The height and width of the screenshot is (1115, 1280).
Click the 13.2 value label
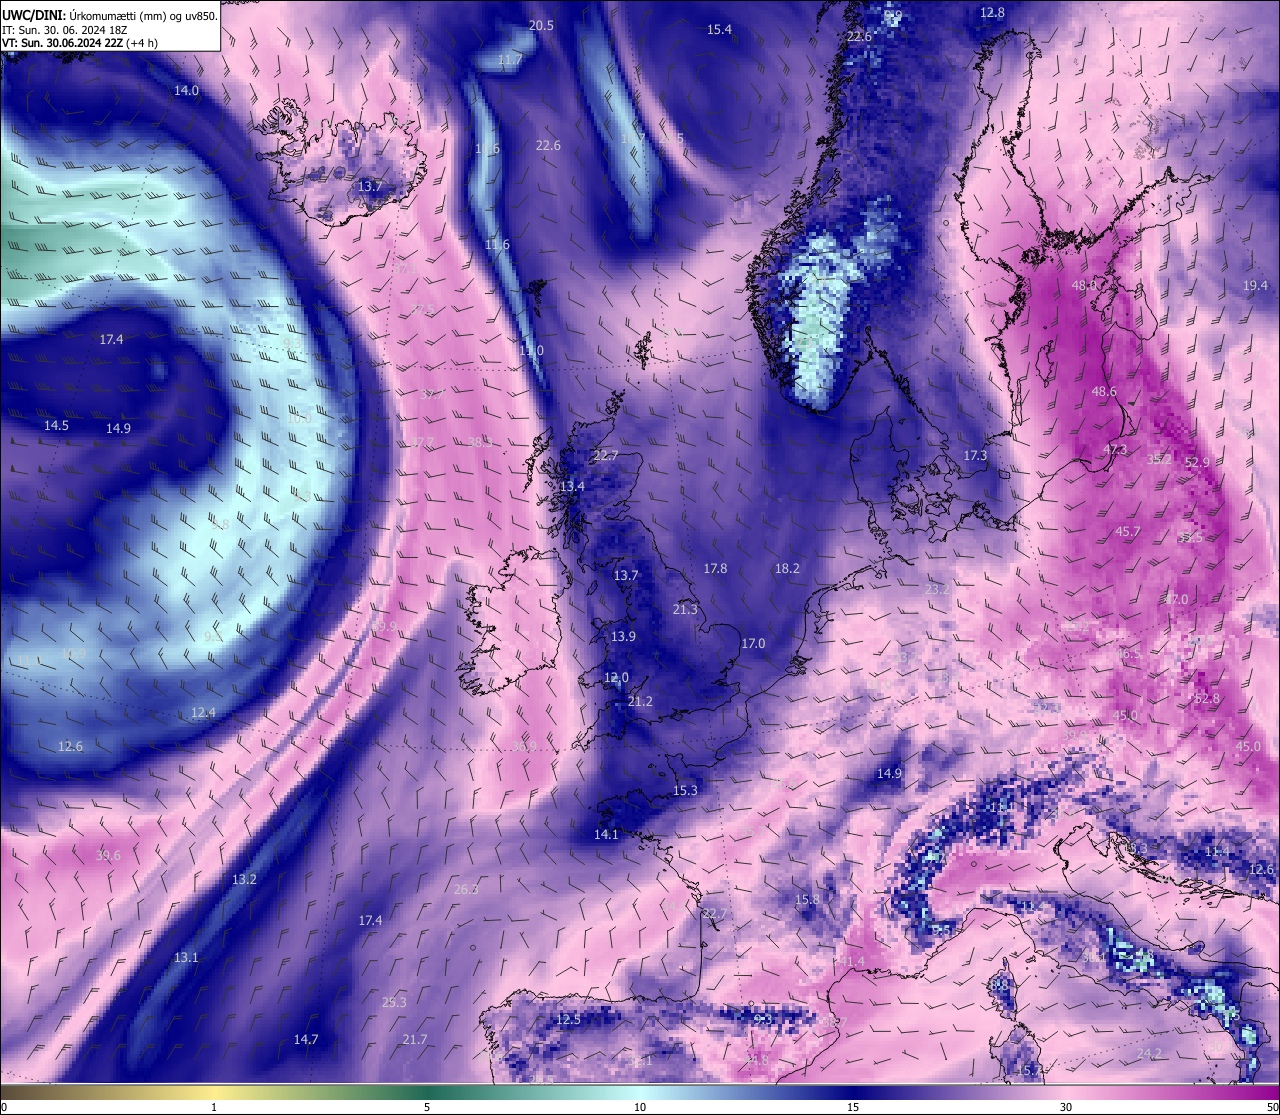[x=244, y=879]
